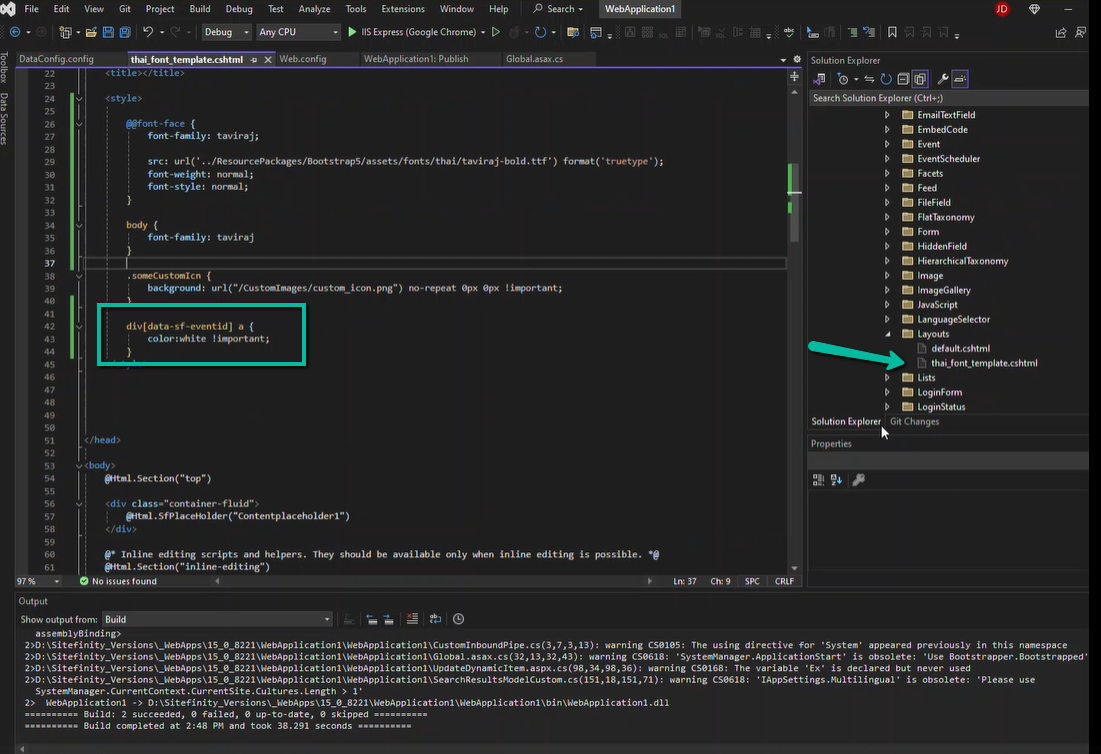Click the Search Solution Explorer input field

click(x=948, y=98)
